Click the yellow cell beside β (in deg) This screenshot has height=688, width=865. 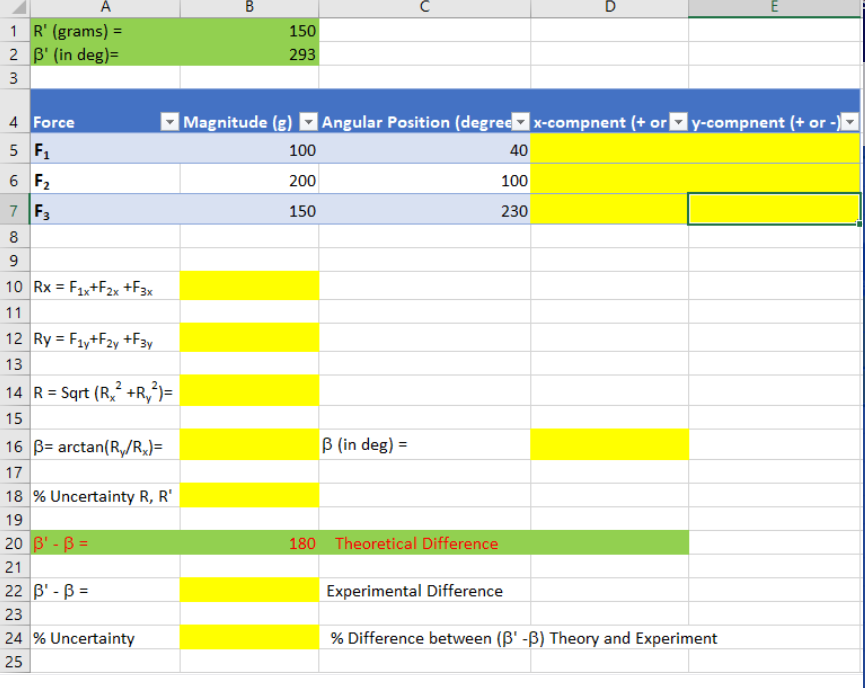[x=610, y=443]
